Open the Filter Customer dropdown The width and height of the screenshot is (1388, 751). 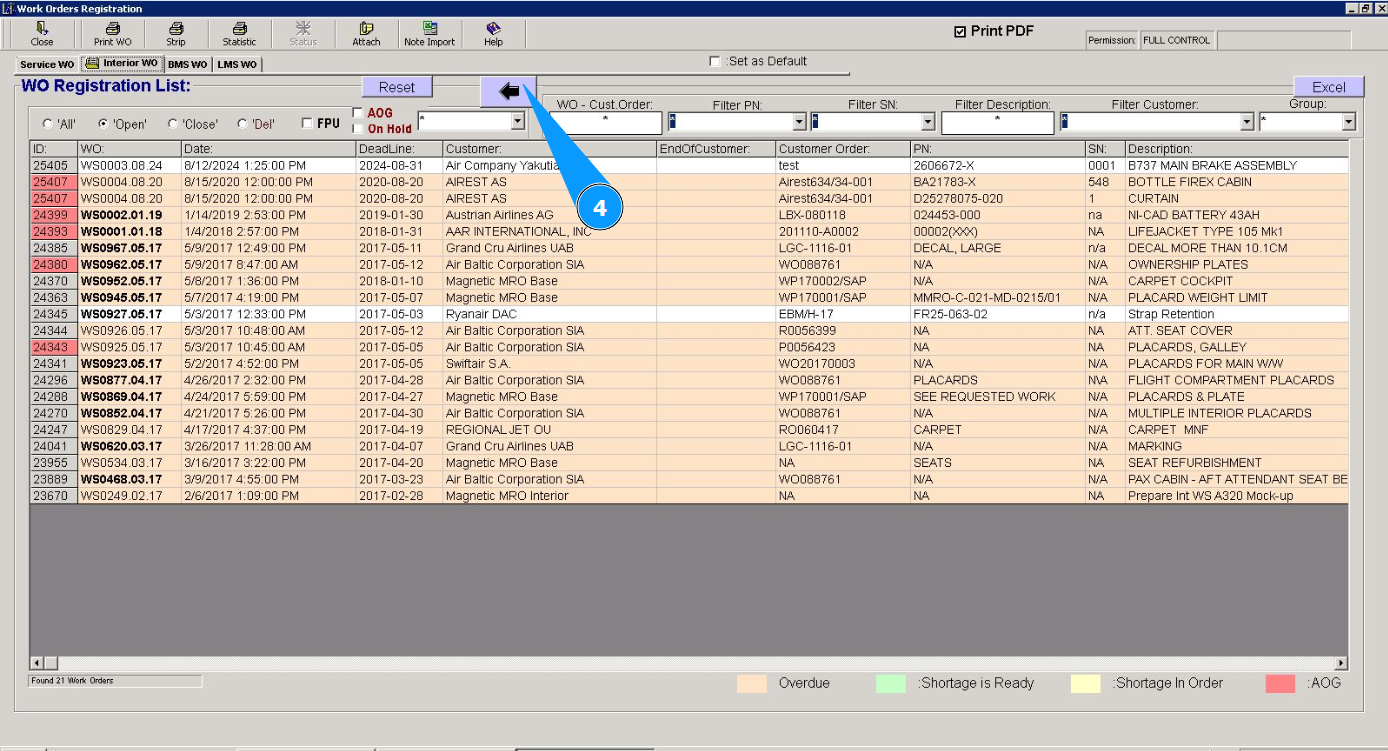pos(1247,122)
